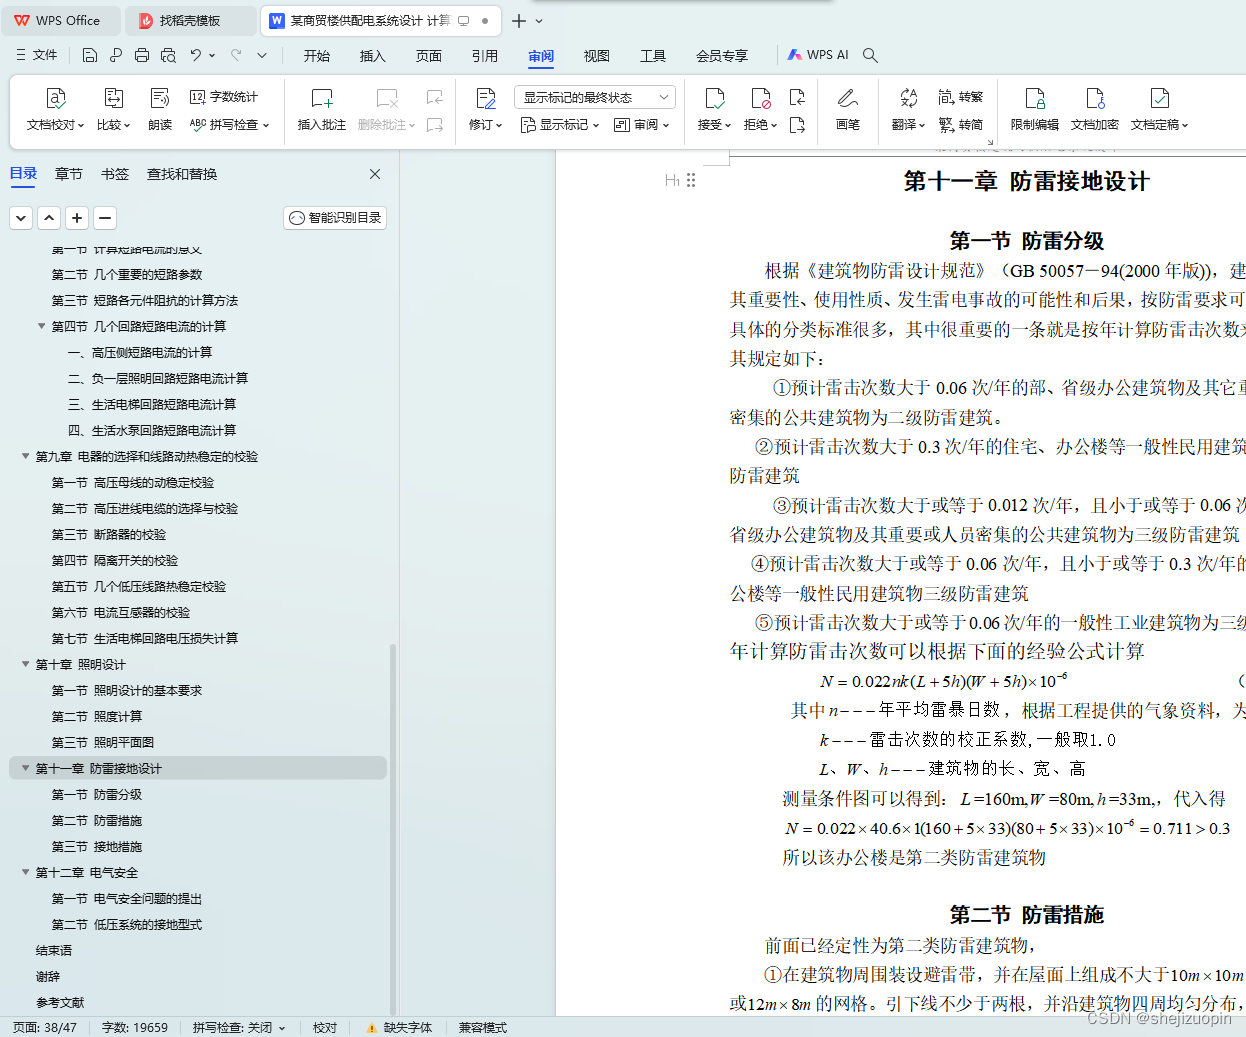Open 查找和替换 navigation tab
1246x1037 pixels.
click(182, 174)
